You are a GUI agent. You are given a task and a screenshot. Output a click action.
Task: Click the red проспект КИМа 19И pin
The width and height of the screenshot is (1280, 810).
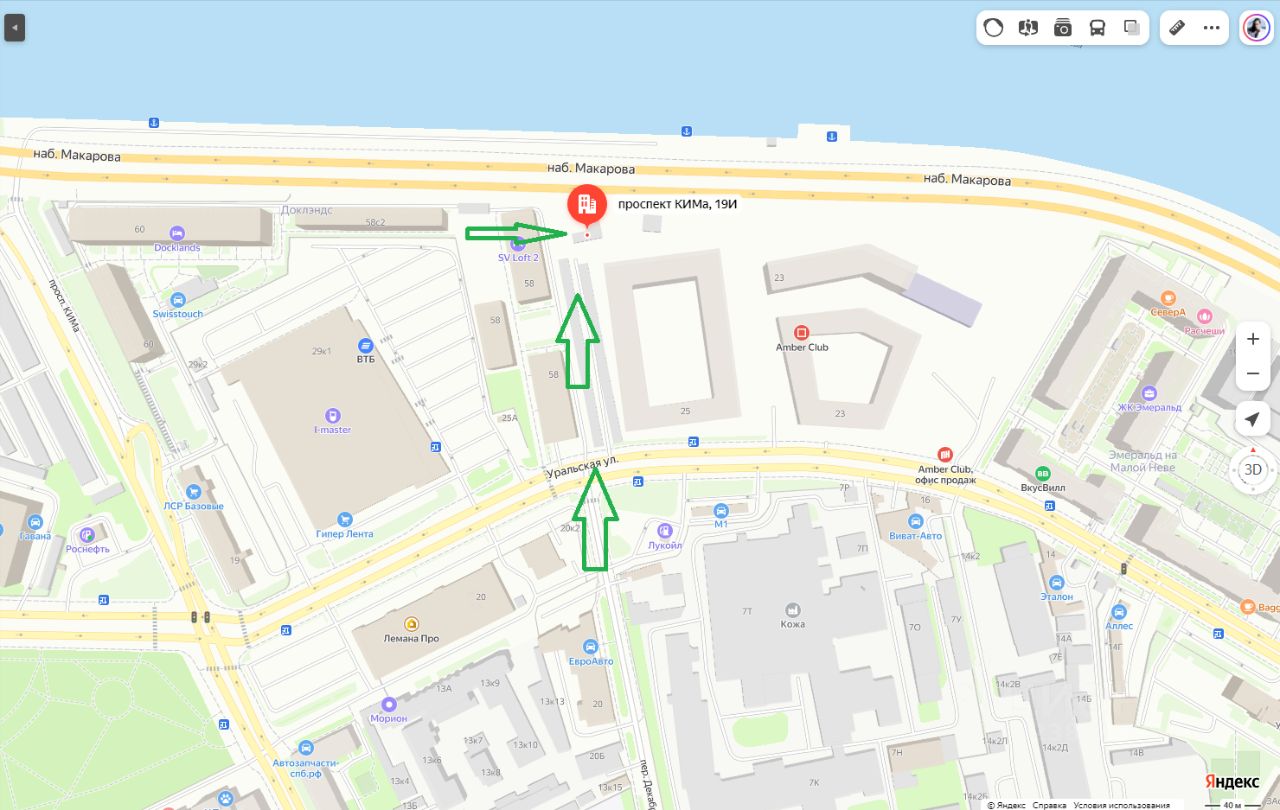pyautogui.click(x=587, y=206)
